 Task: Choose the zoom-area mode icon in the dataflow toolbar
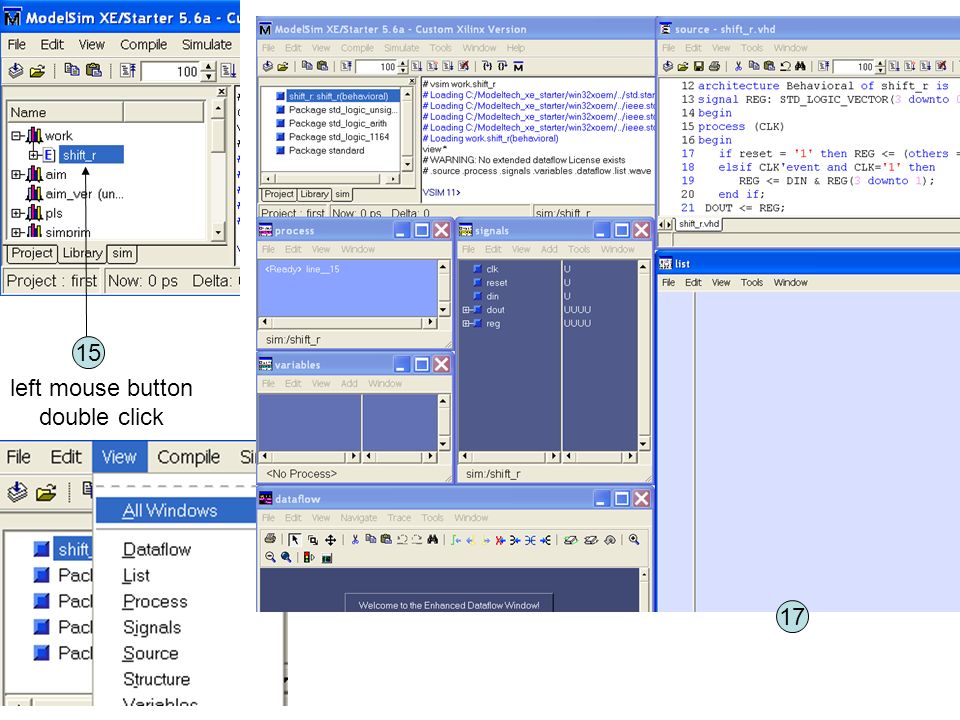[x=313, y=539]
